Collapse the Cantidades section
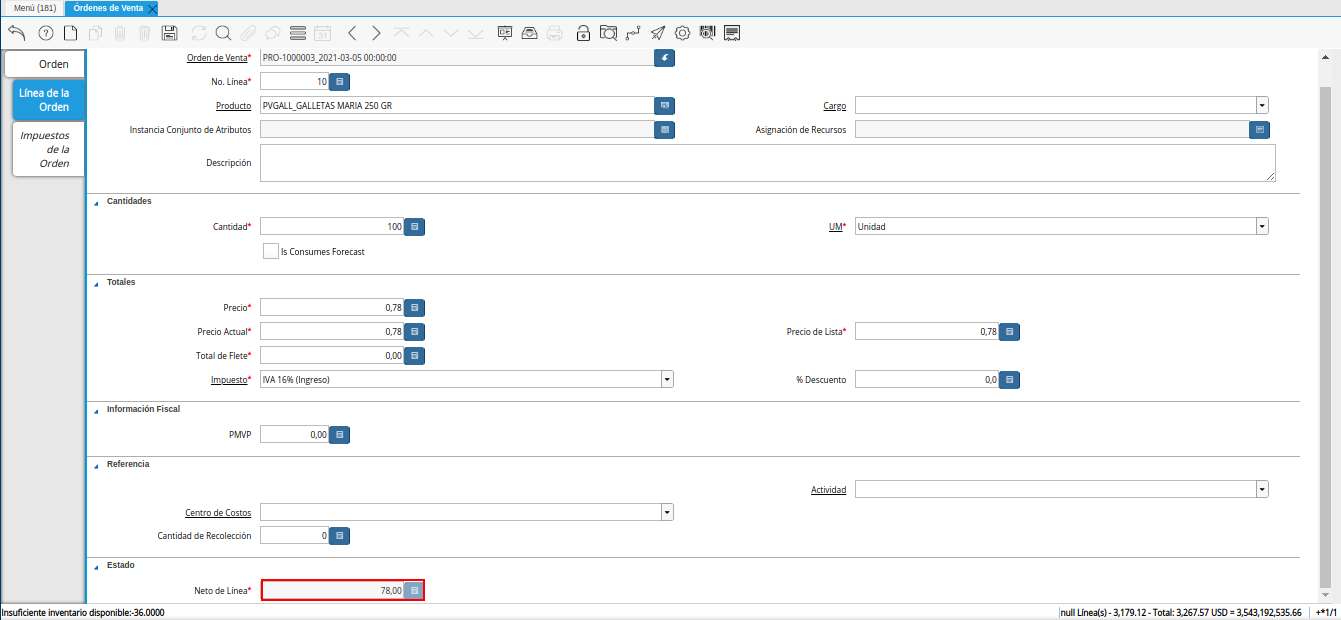Screen dimensions: 1341x620 pyautogui.click(x=97, y=202)
